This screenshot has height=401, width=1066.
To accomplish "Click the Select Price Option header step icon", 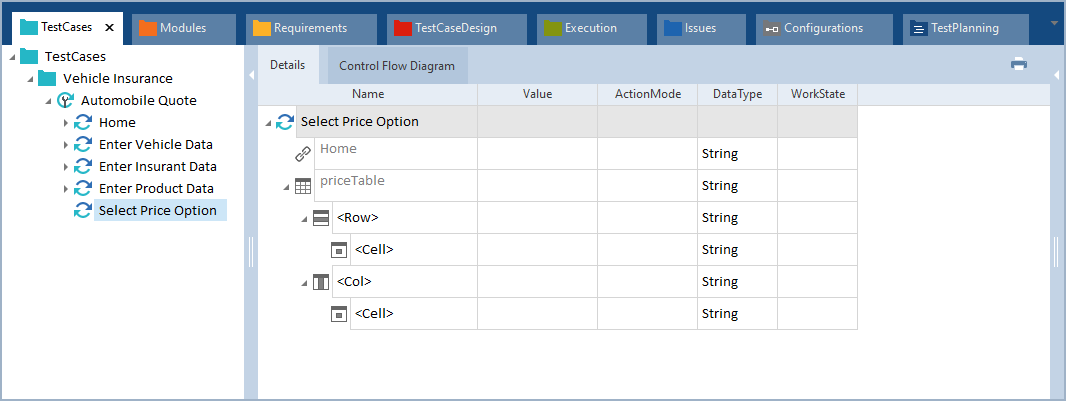I will click(285, 122).
